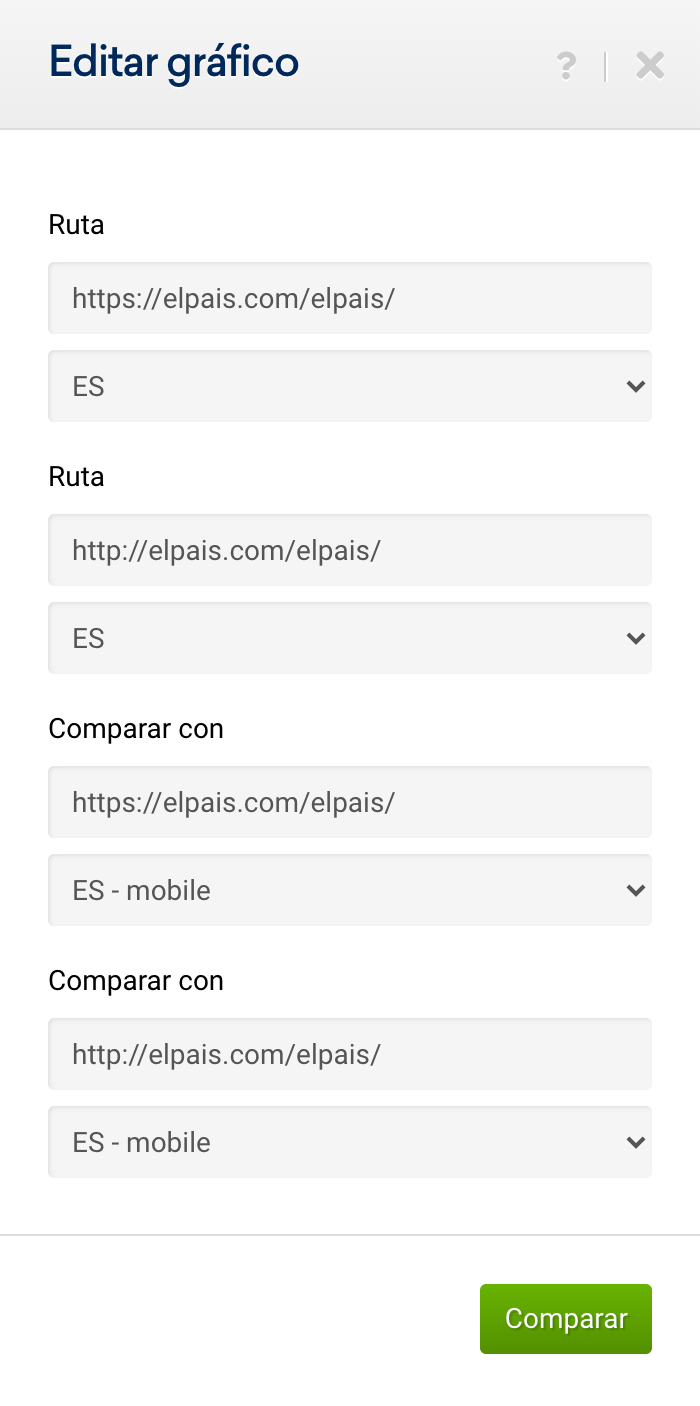Click the Editar gráfico dialog title
The height and width of the screenshot is (1406, 700).
tap(174, 63)
